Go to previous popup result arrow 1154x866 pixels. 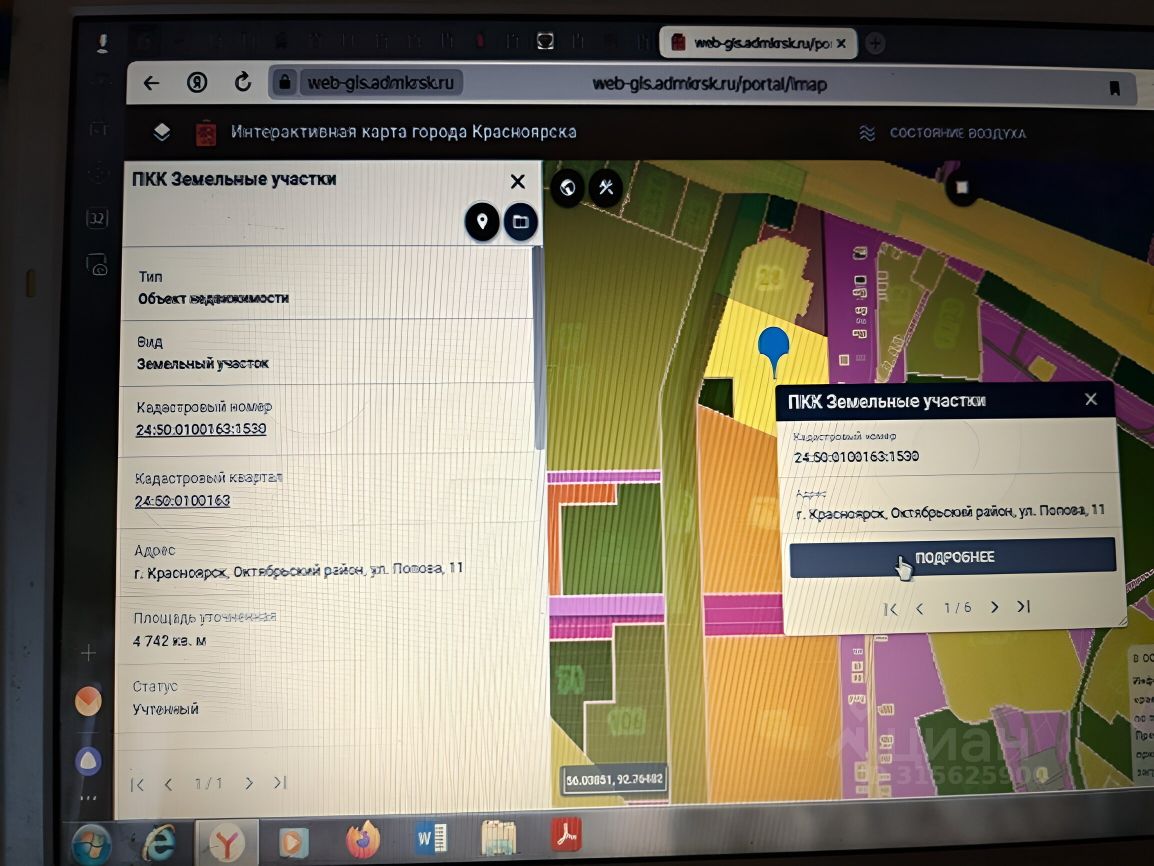click(919, 608)
